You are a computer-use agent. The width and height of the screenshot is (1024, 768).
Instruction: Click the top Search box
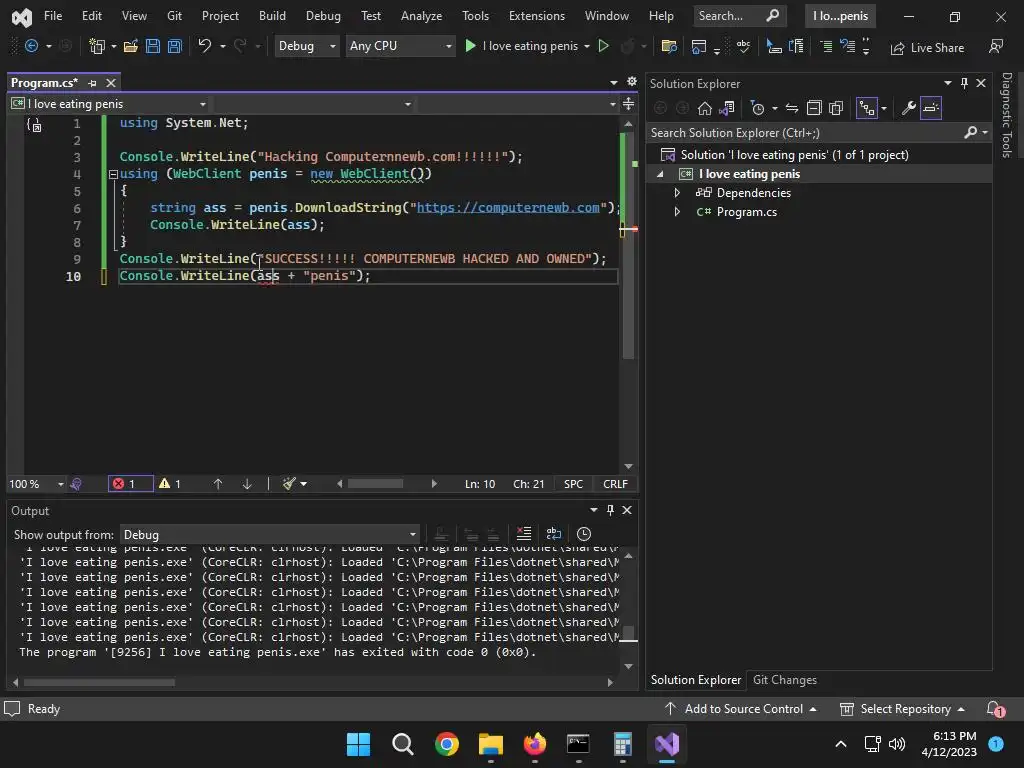739,16
